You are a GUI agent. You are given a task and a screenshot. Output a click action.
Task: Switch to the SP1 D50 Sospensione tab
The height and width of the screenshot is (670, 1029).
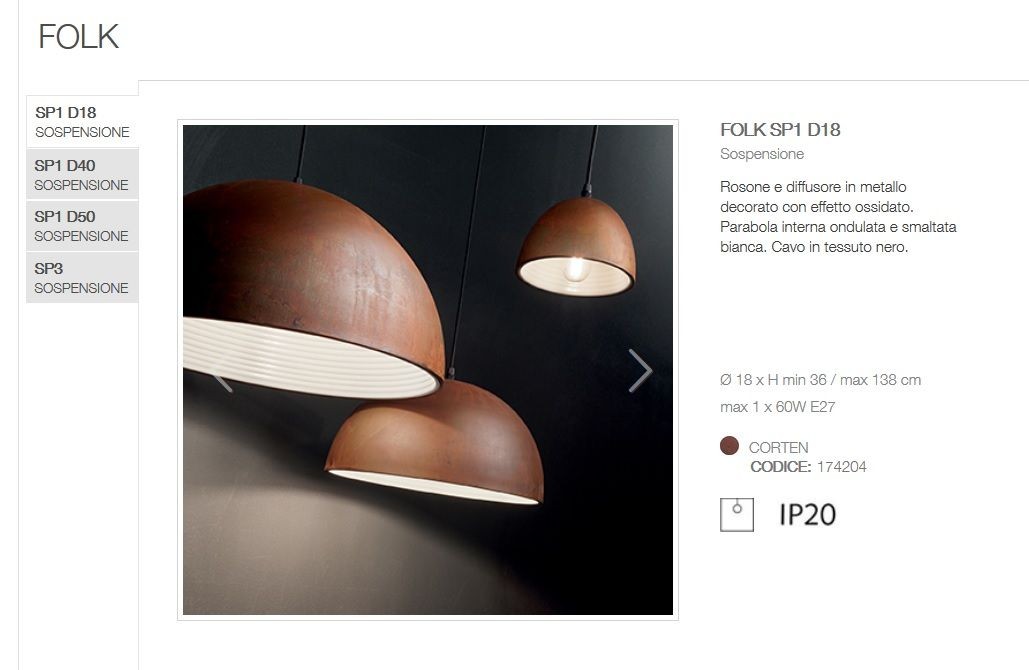[82, 226]
